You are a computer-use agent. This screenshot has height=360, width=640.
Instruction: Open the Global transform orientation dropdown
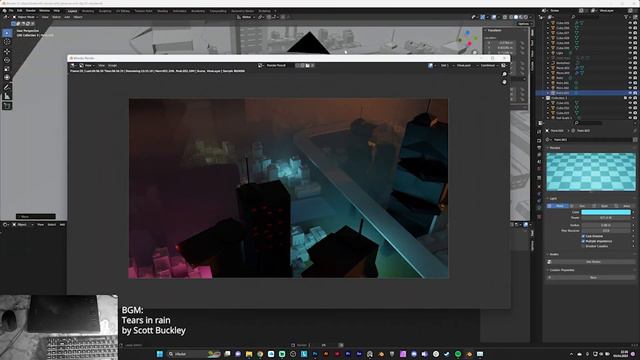pos(246,17)
